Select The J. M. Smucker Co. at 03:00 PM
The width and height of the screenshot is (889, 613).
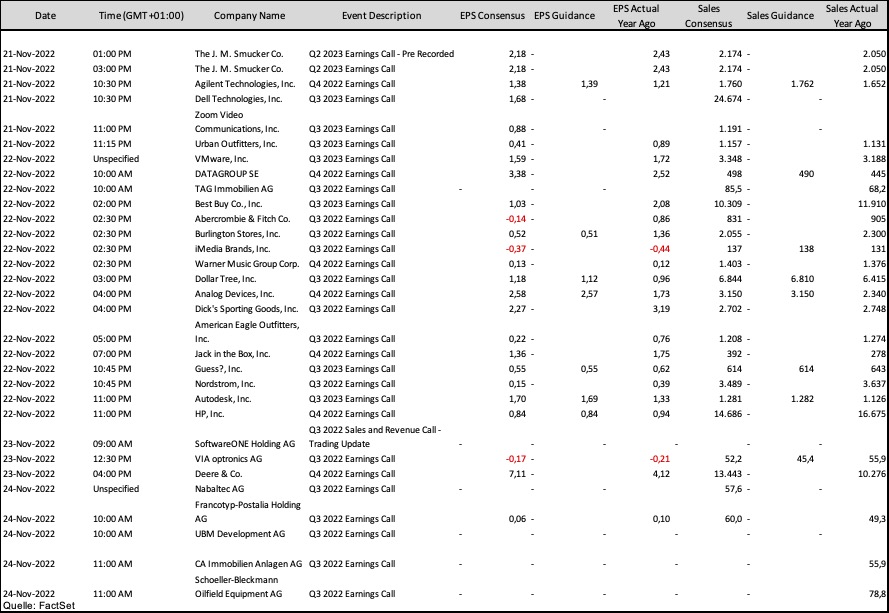239,69
